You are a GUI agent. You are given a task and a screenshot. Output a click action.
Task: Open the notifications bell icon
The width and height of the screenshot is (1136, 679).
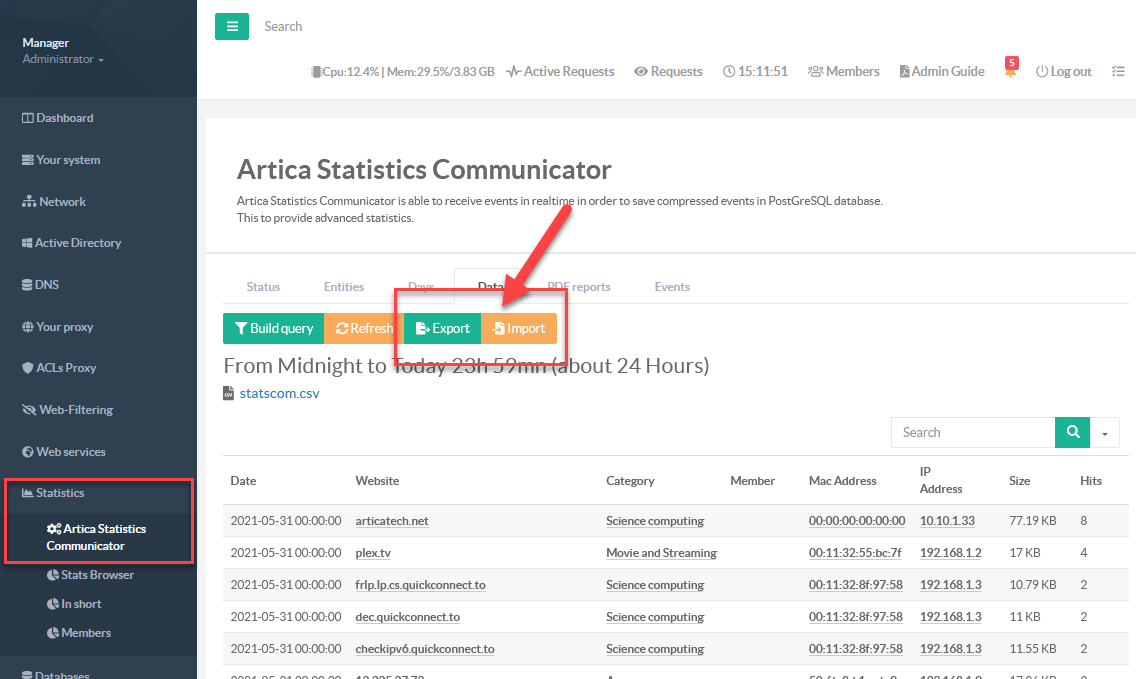(x=1011, y=72)
